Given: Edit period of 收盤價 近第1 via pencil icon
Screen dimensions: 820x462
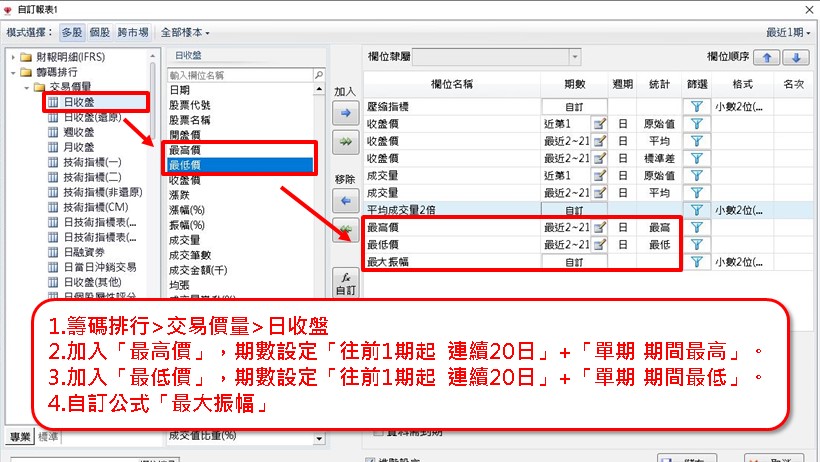Looking at the screenshot, I should point(599,124).
